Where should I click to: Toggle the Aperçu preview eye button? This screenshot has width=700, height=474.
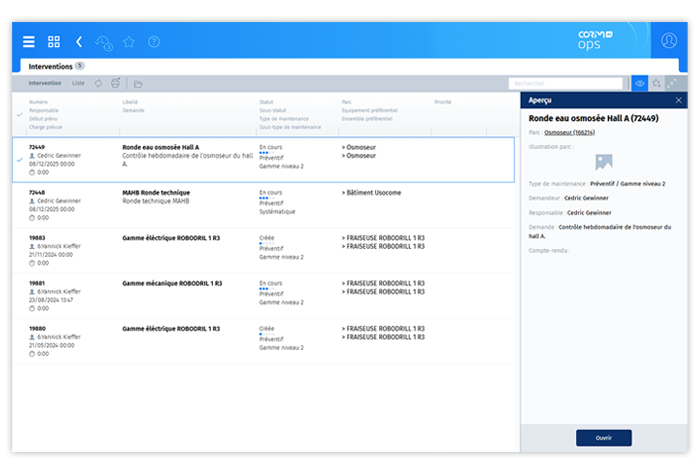640,83
